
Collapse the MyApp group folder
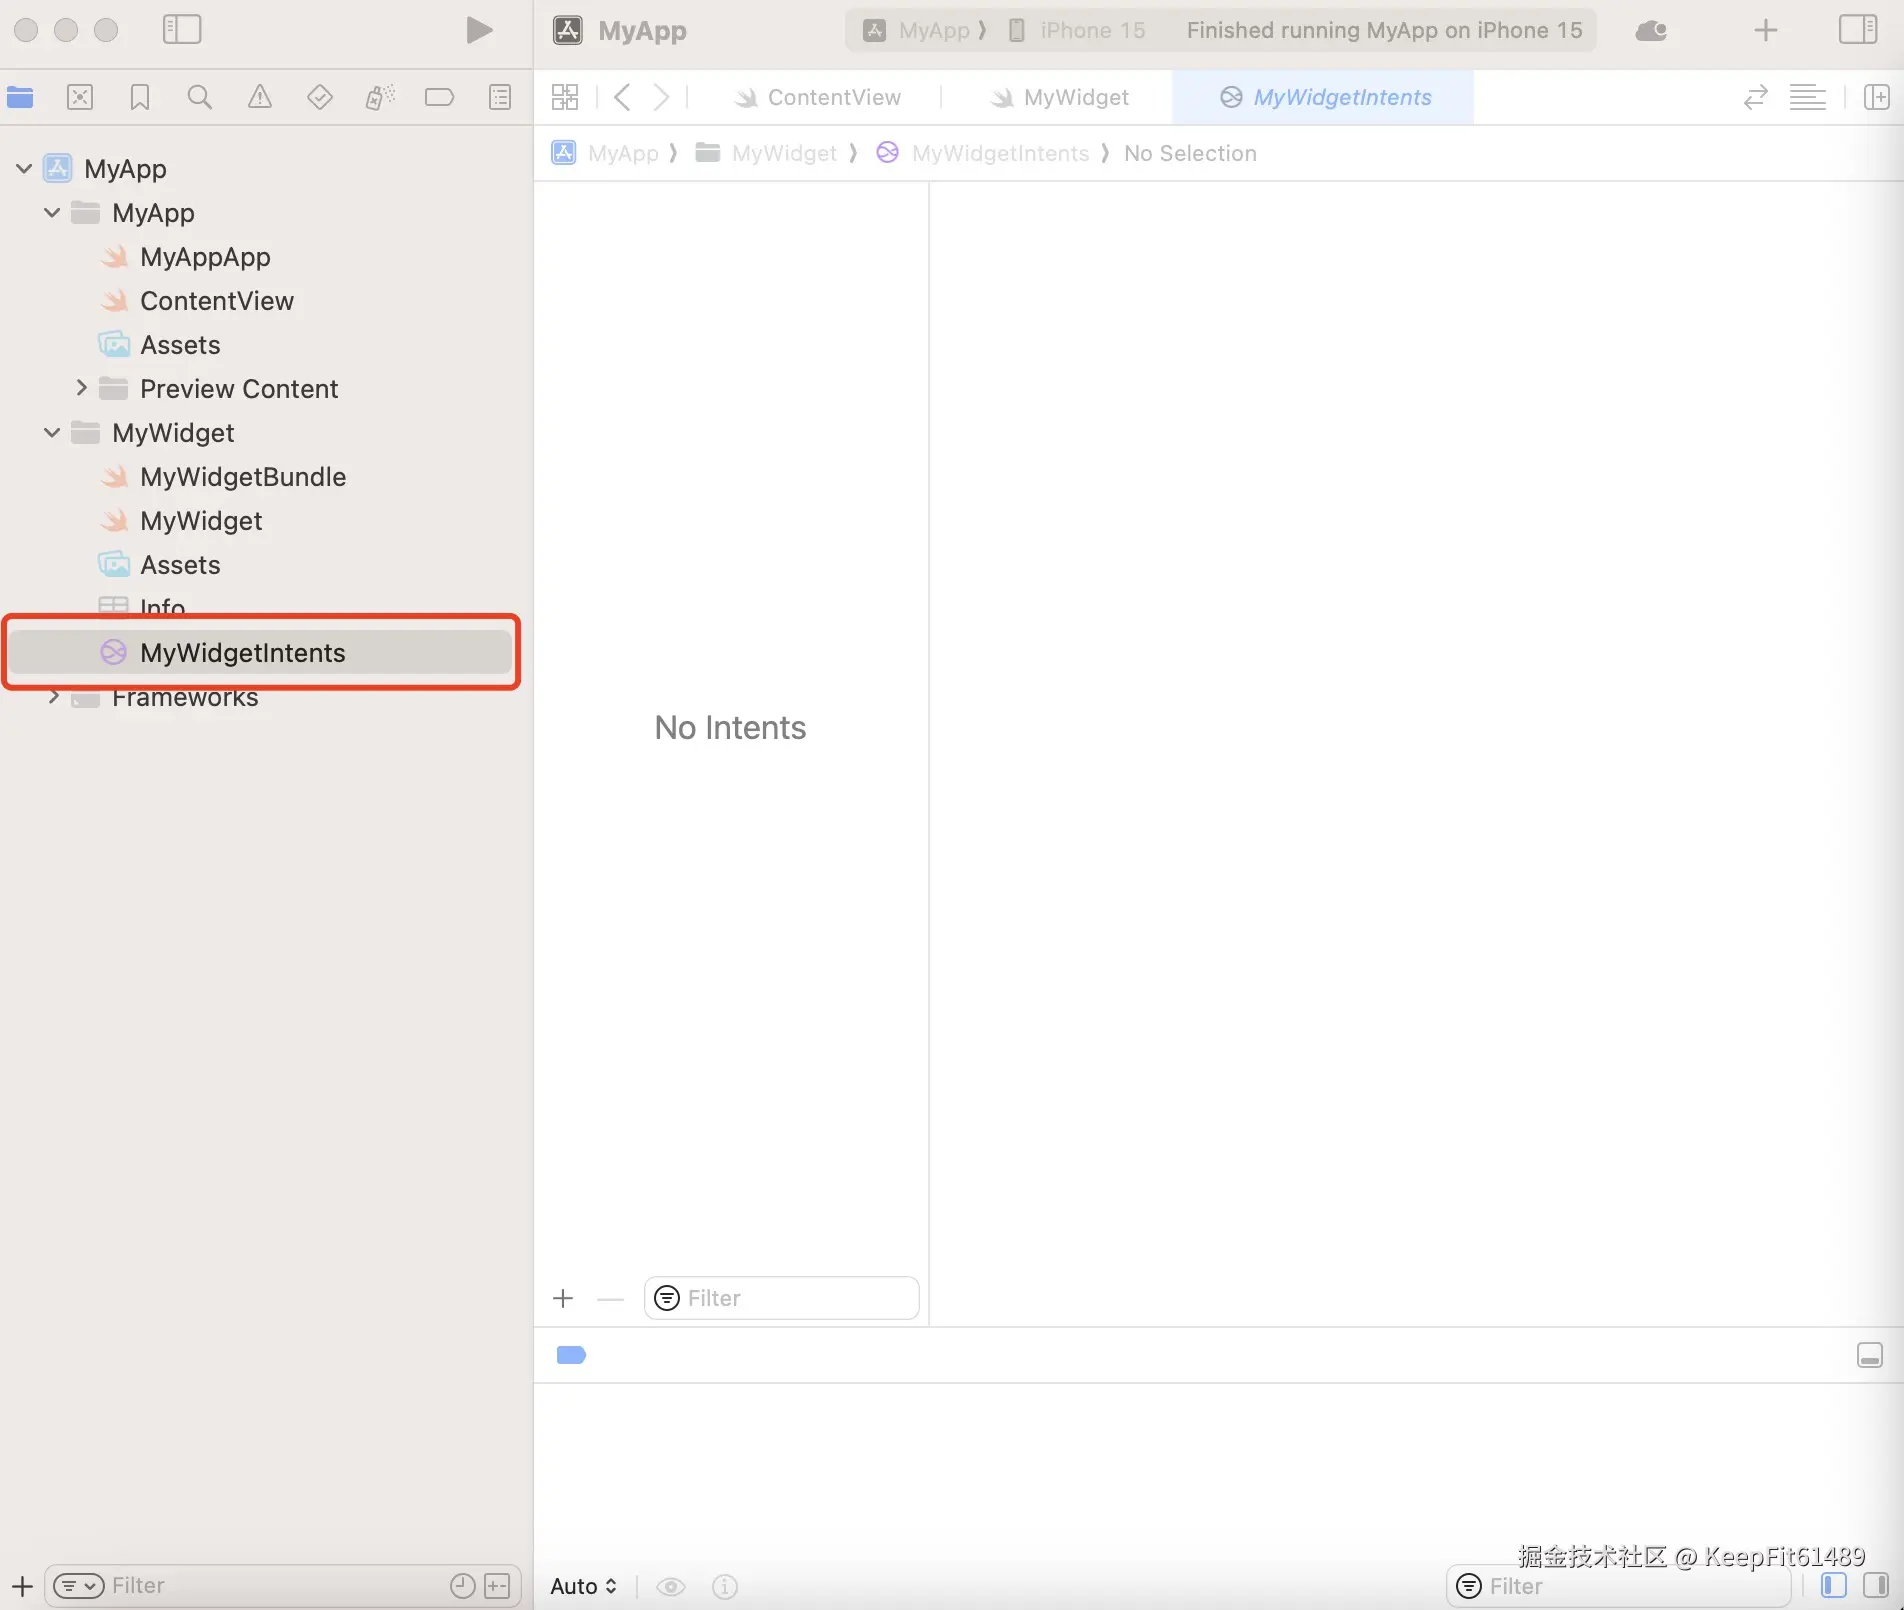pos(53,212)
